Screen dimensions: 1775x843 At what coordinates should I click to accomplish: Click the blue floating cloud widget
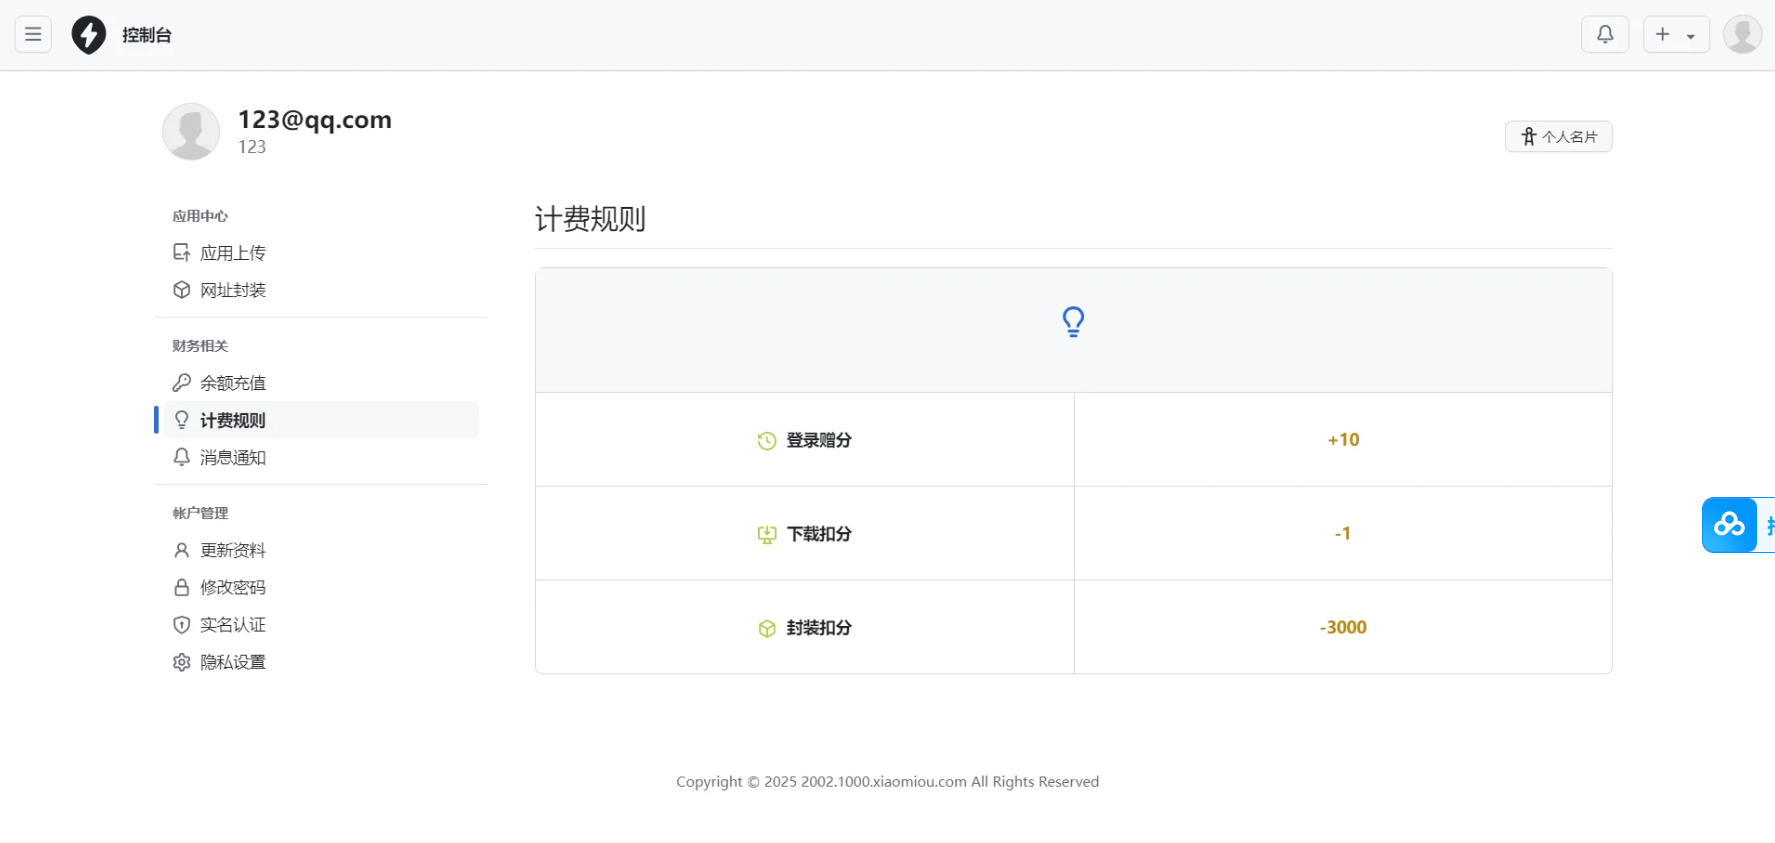[x=1730, y=525]
